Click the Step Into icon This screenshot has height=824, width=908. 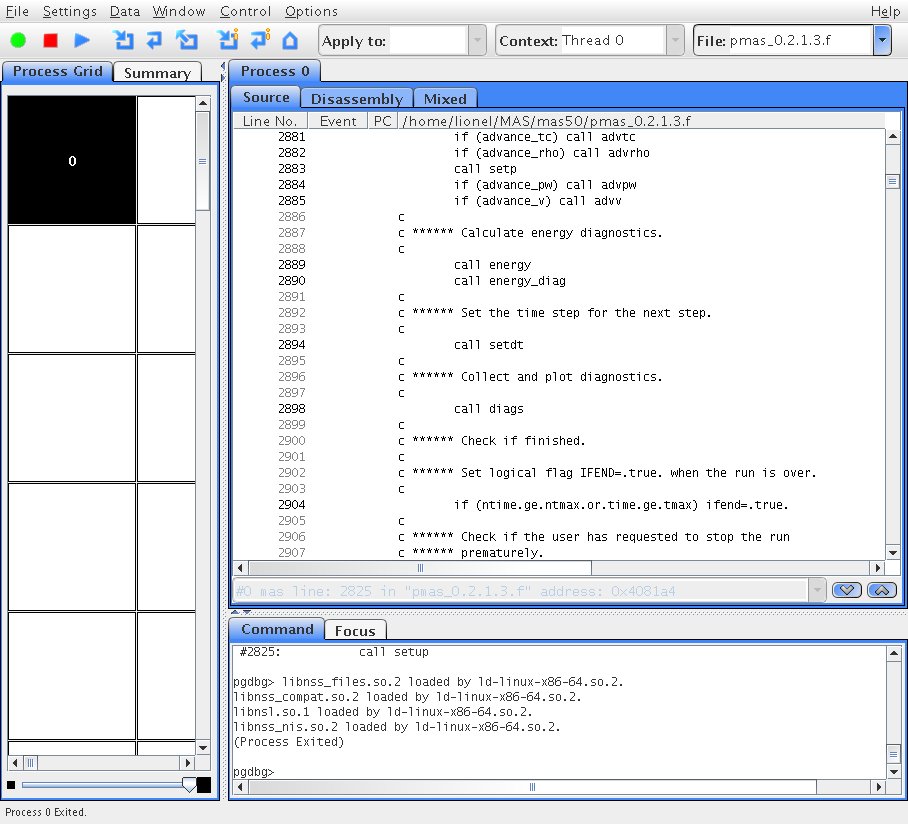tap(123, 41)
